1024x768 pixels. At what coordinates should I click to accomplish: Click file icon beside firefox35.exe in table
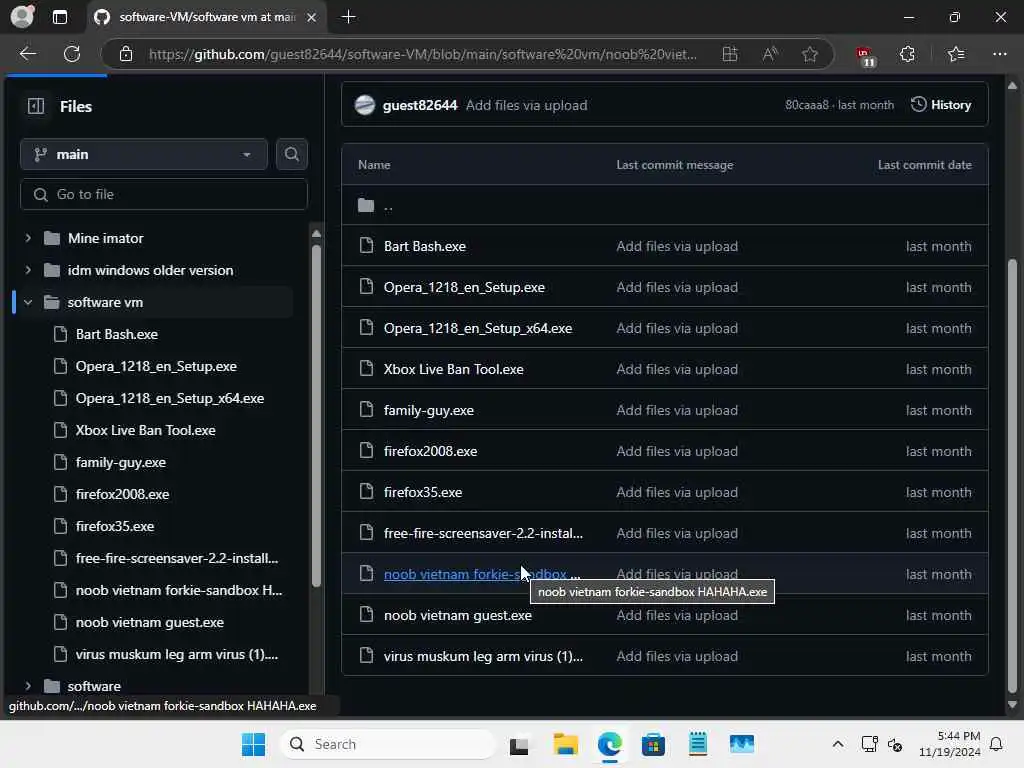[366, 492]
